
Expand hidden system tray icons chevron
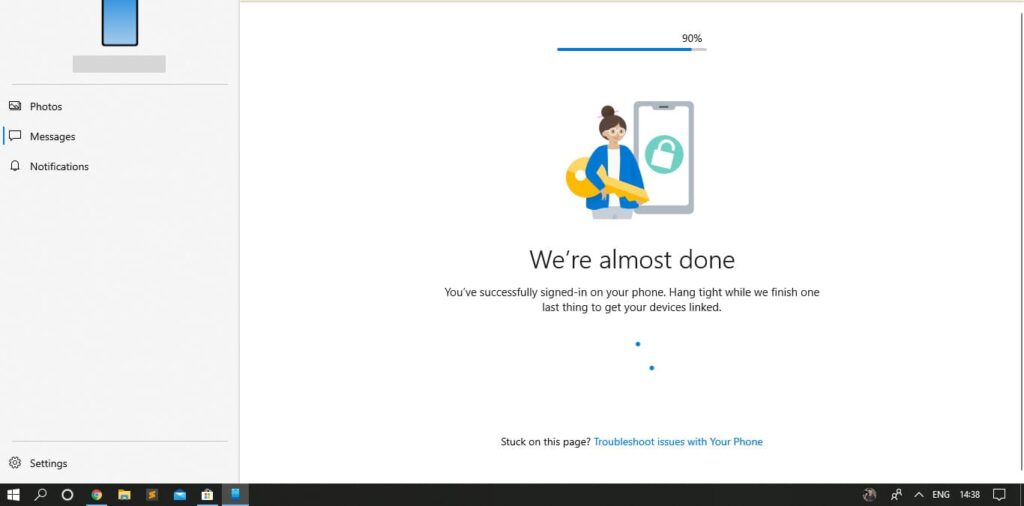[918, 494]
